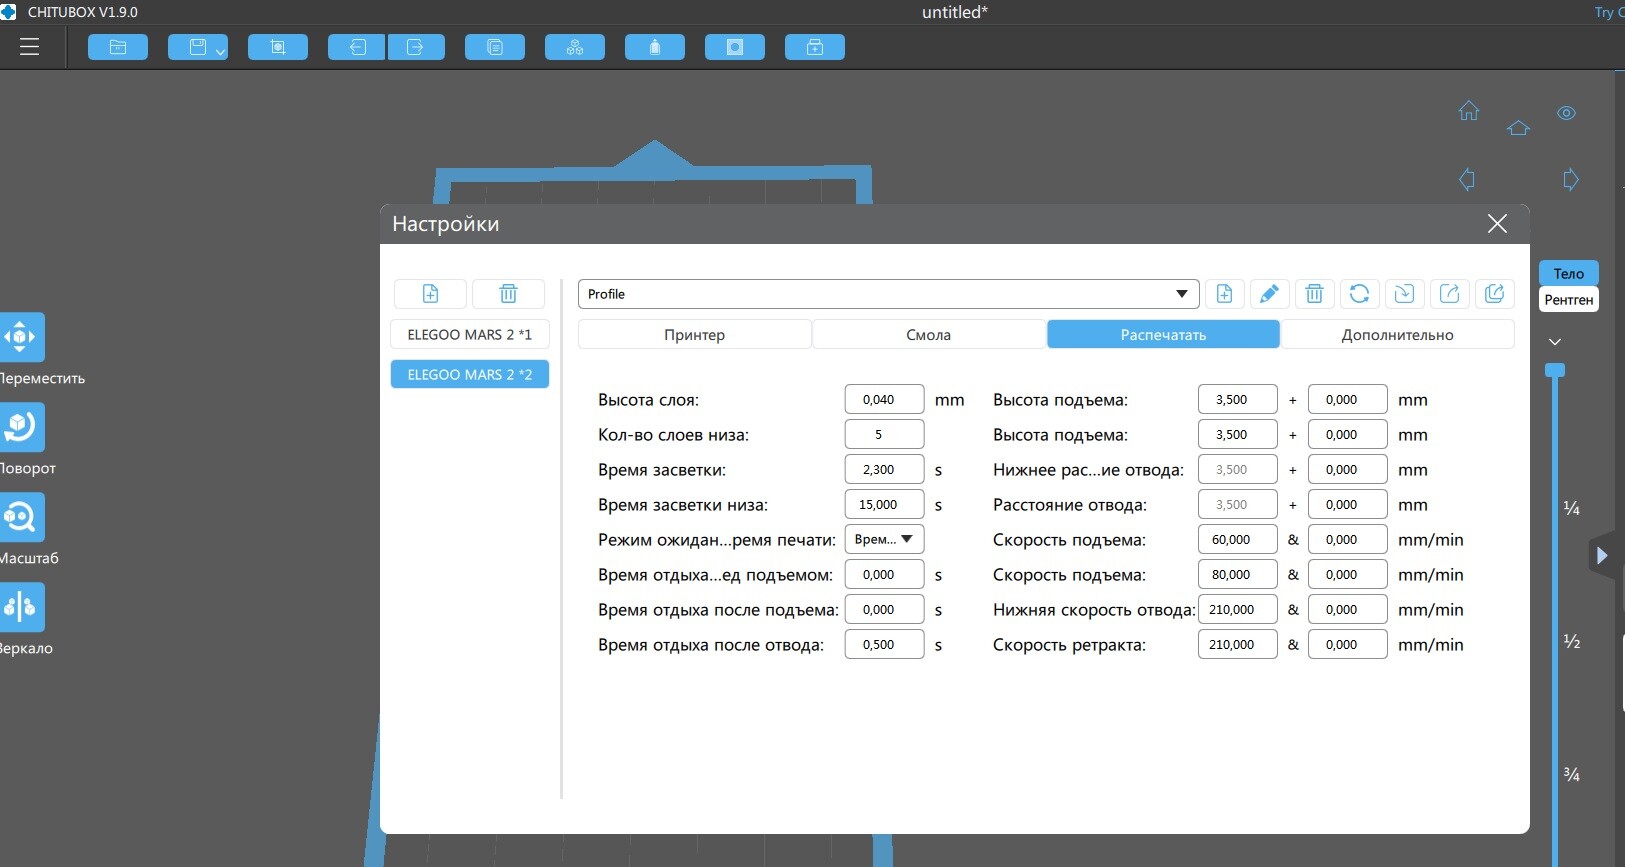Open the Режим ожидания dropdown
The width and height of the screenshot is (1625, 867).
[x=884, y=539]
